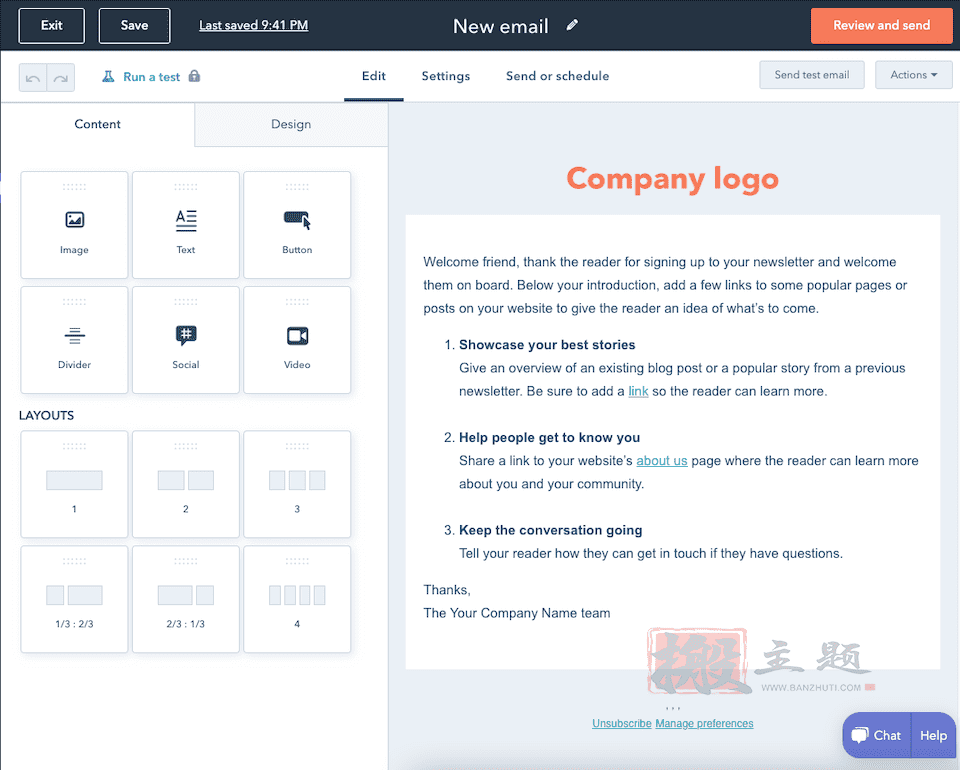Viewport: 960px width, 770px height.
Task: Open the Chat bubble icon
Action: pyautogui.click(x=860, y=734)
